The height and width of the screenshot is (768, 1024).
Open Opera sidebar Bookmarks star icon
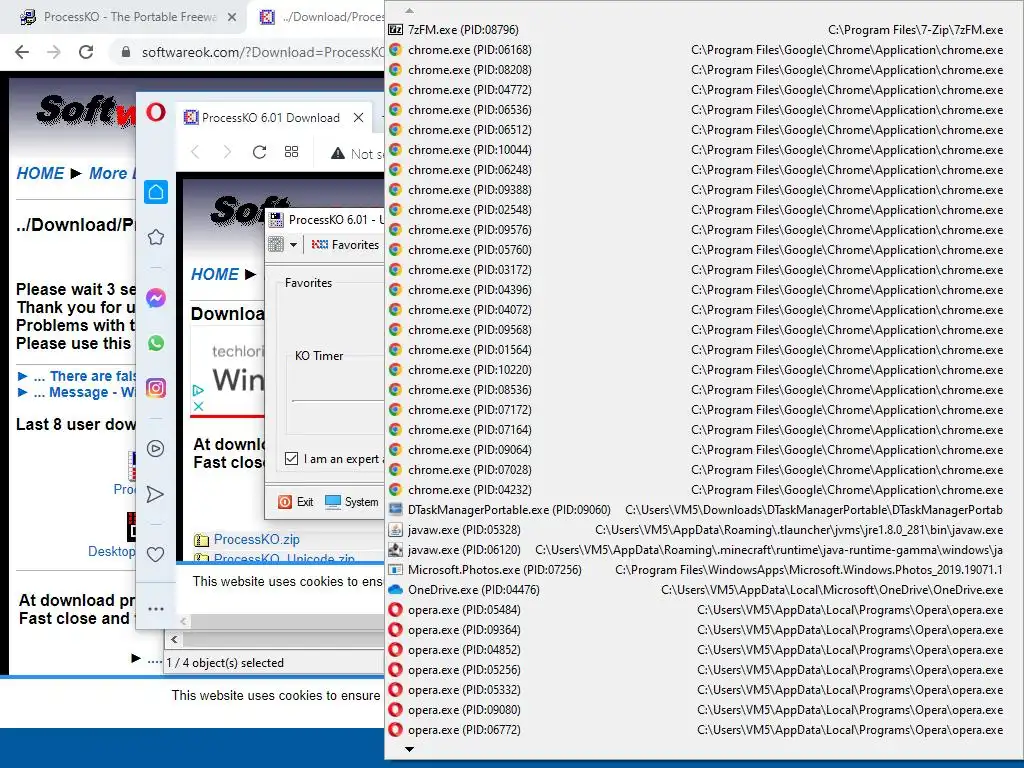(155, 237)
